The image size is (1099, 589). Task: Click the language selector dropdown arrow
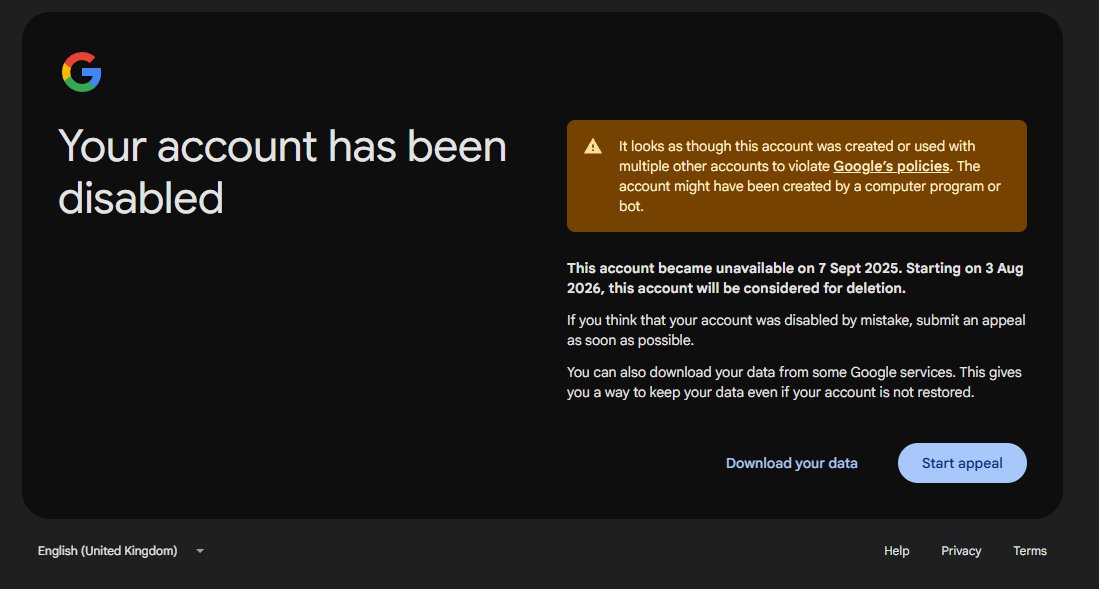pos(200,551)
